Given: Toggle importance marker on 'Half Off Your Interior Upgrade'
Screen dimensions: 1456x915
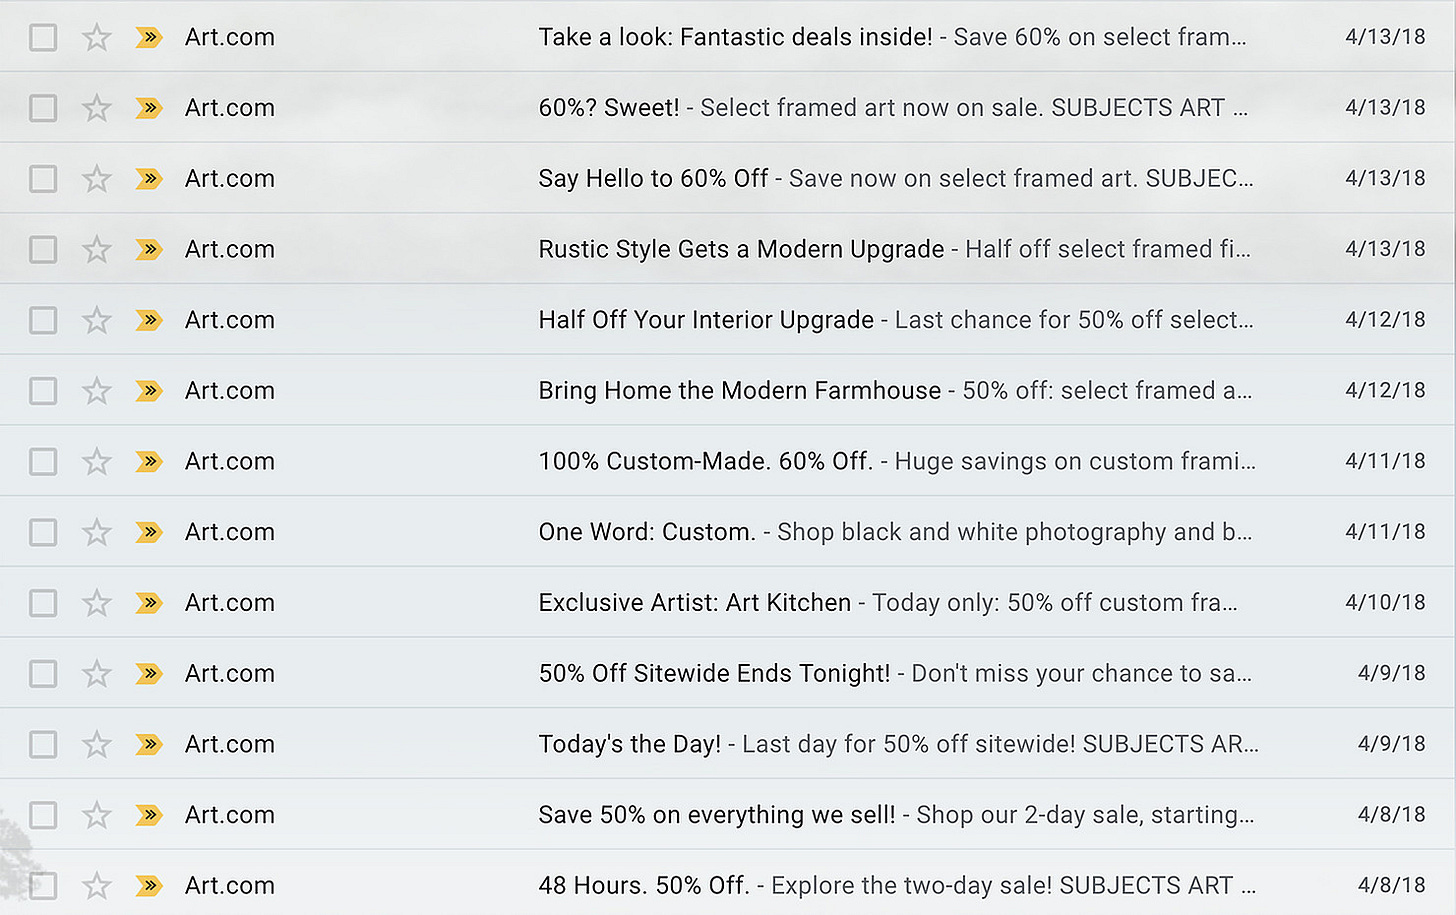Looking at the screenshot, I should (149, 320).
